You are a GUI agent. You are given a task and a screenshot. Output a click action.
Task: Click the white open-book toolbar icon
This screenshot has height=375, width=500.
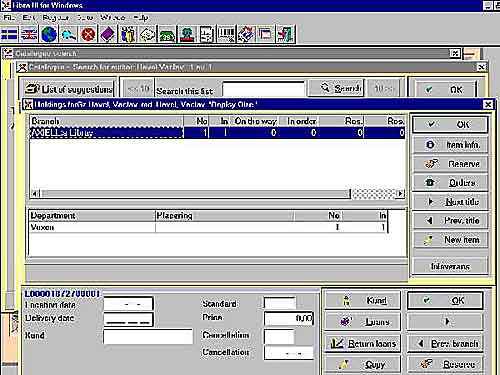147,34
